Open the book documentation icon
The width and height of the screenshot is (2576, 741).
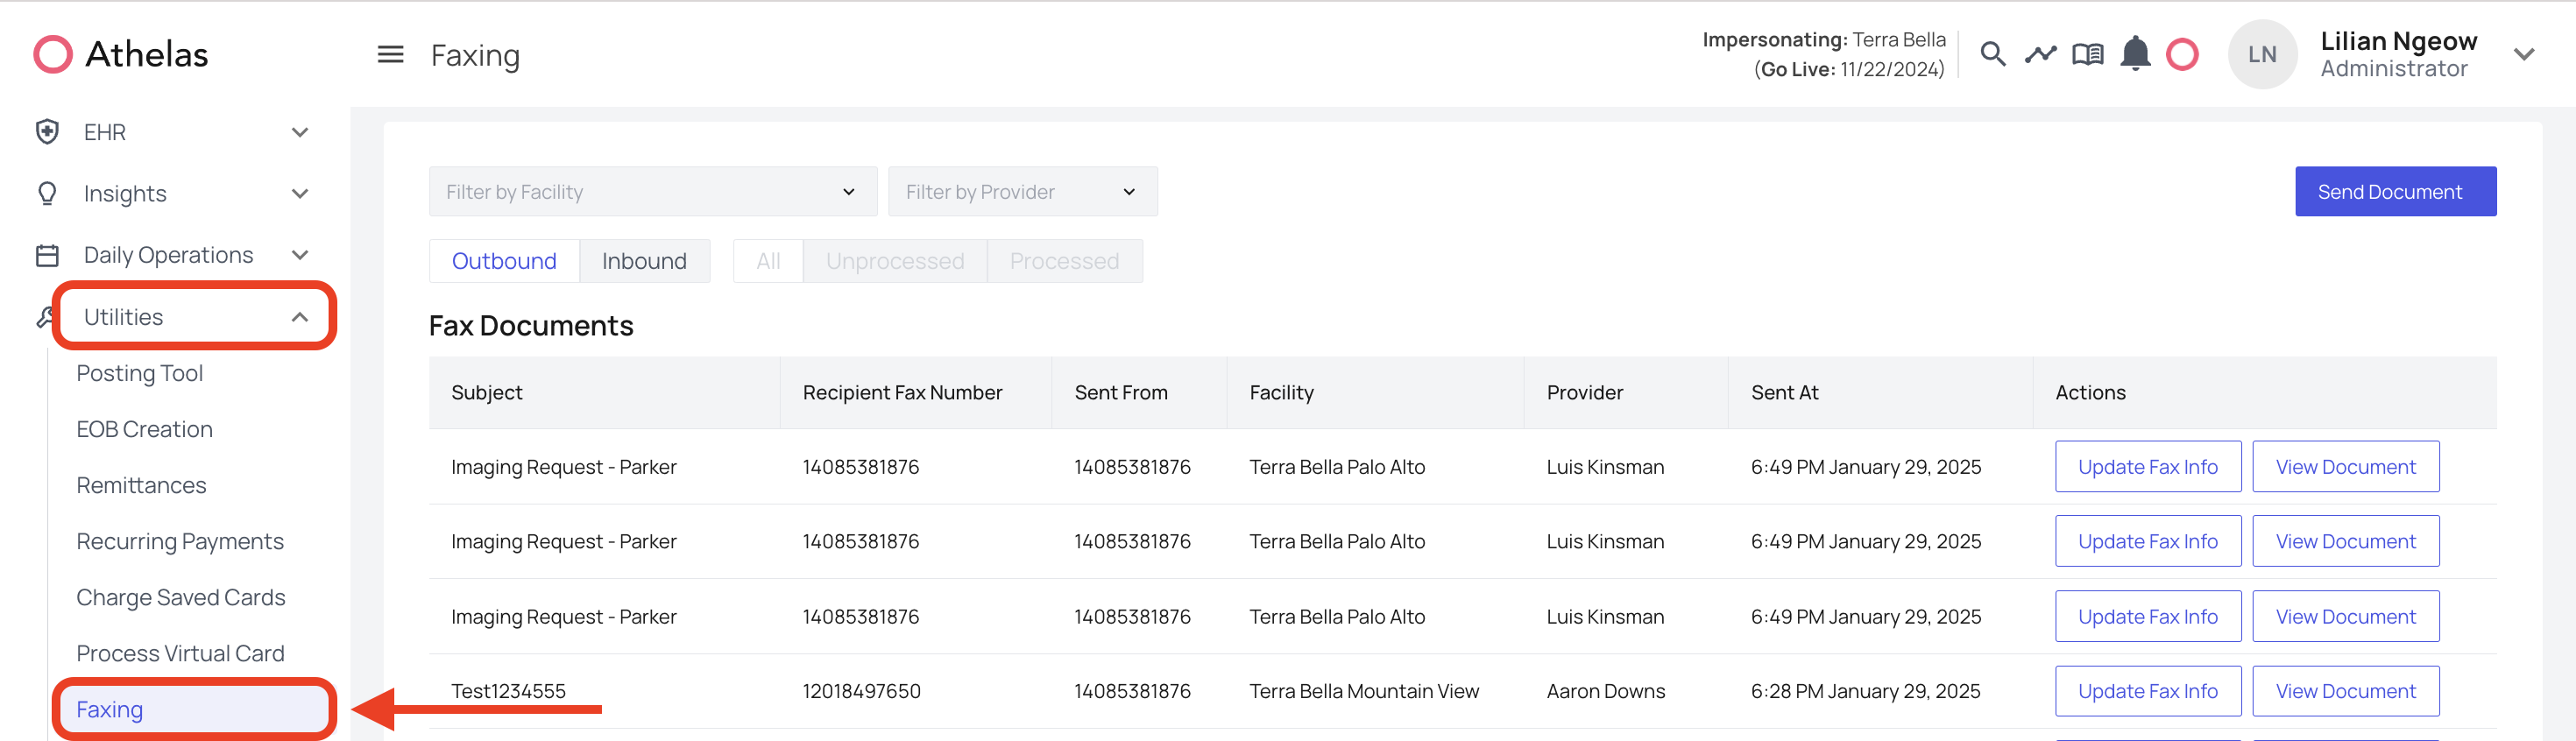point(2087,54)
